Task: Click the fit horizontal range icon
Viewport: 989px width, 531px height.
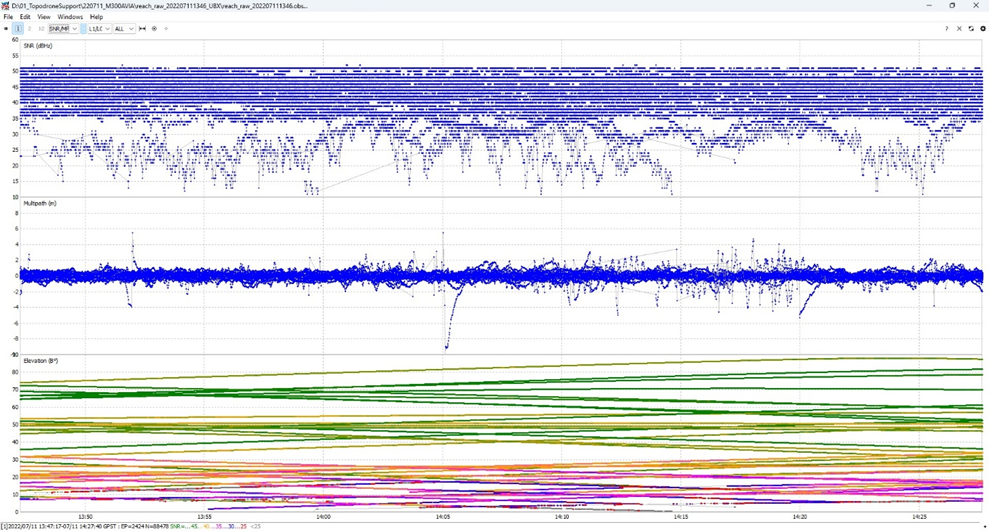Action: pyautogui.click(x=143, y=28)
